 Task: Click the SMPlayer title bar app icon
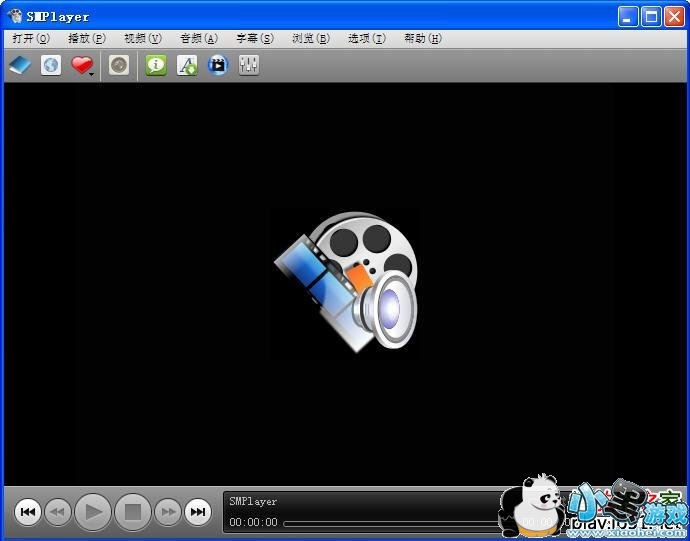click(x=15, y=16)
